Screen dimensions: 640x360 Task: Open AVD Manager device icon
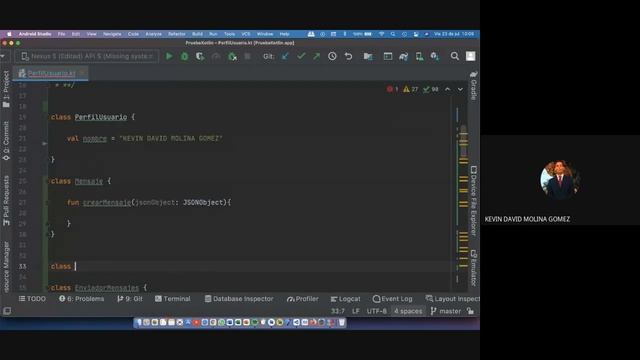[419, 56]
